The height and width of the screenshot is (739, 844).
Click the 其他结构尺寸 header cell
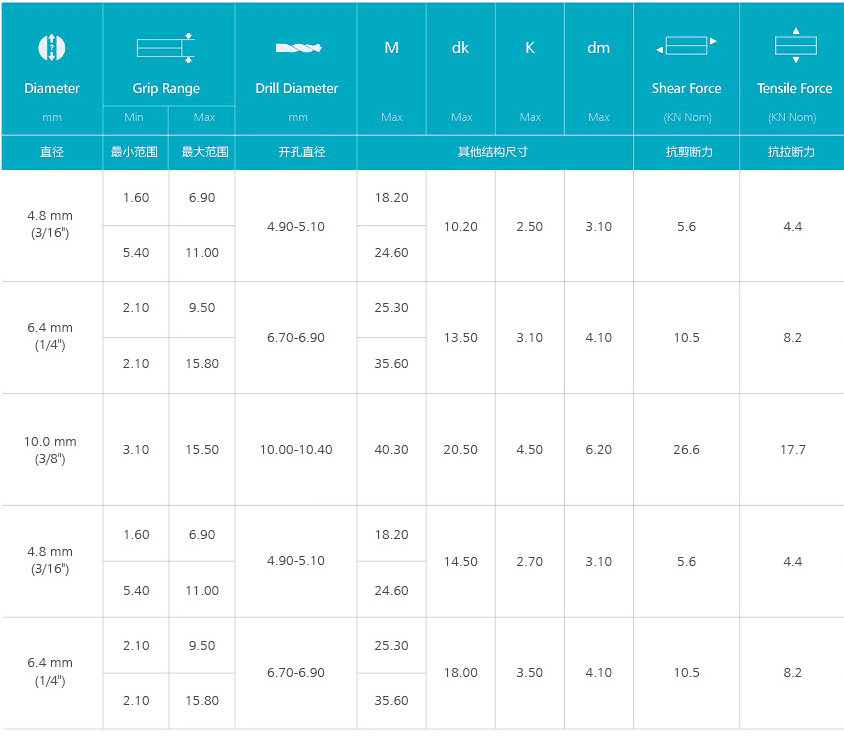click(495, 152)
